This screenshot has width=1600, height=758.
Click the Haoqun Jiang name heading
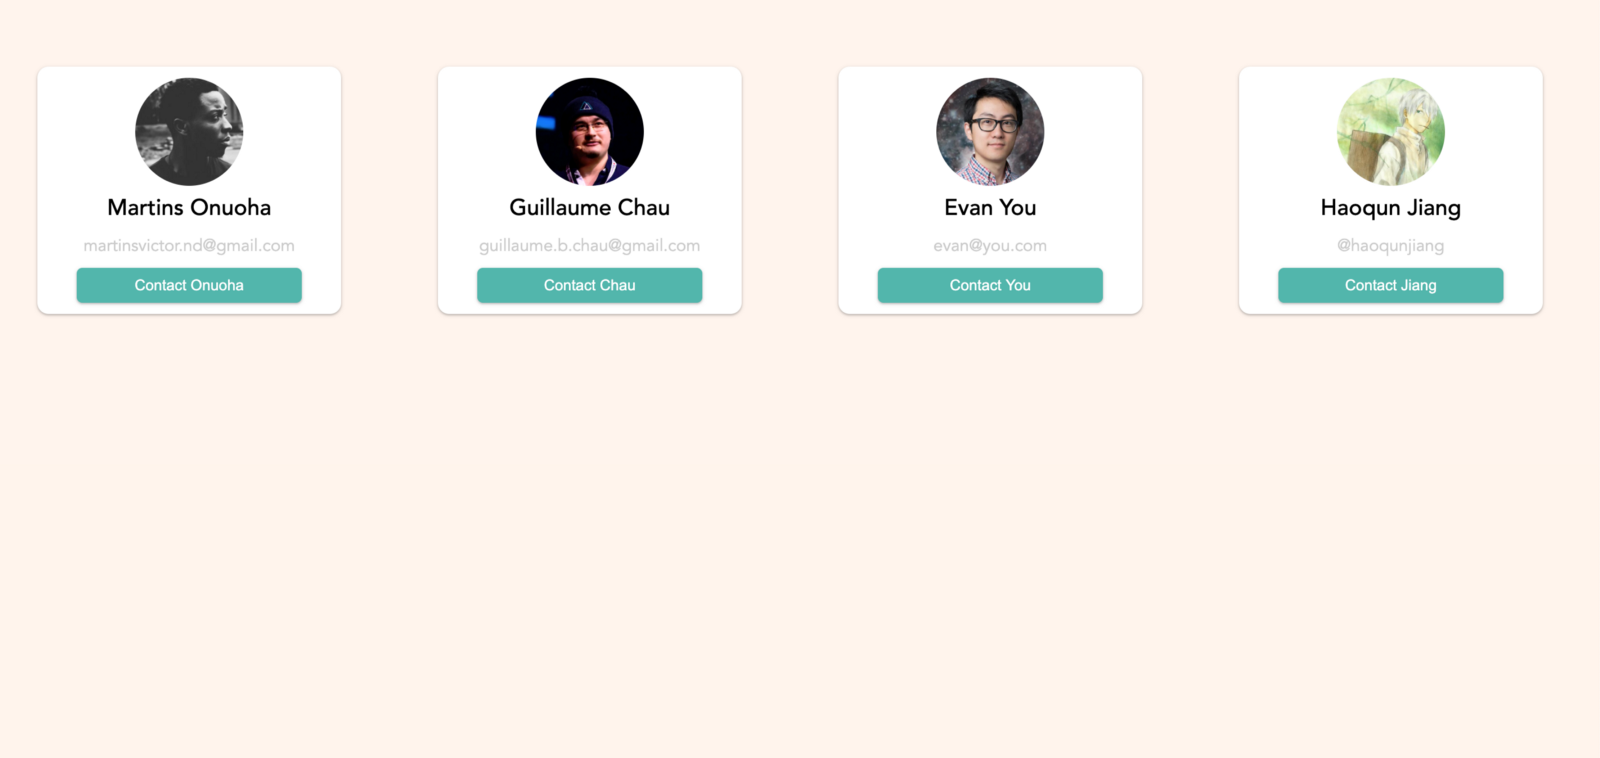tap(1391, 208)
